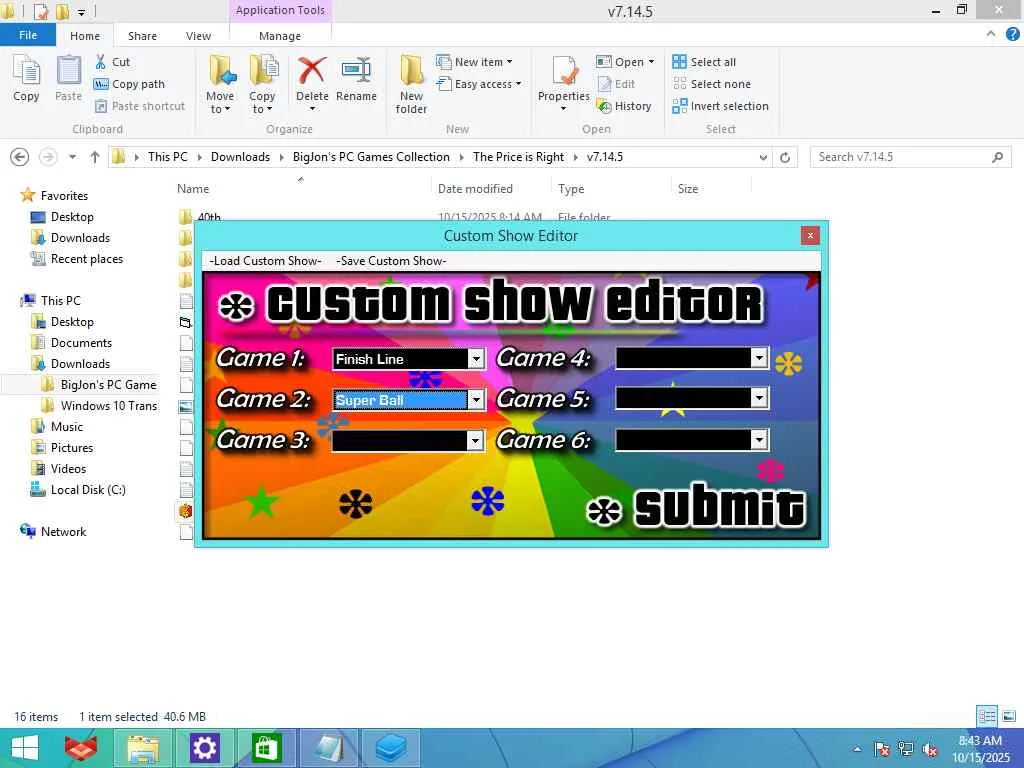This screenshot has width=1024, height=768.
Task: Switch to the Home ribbon tab
Action: point(85,36)
